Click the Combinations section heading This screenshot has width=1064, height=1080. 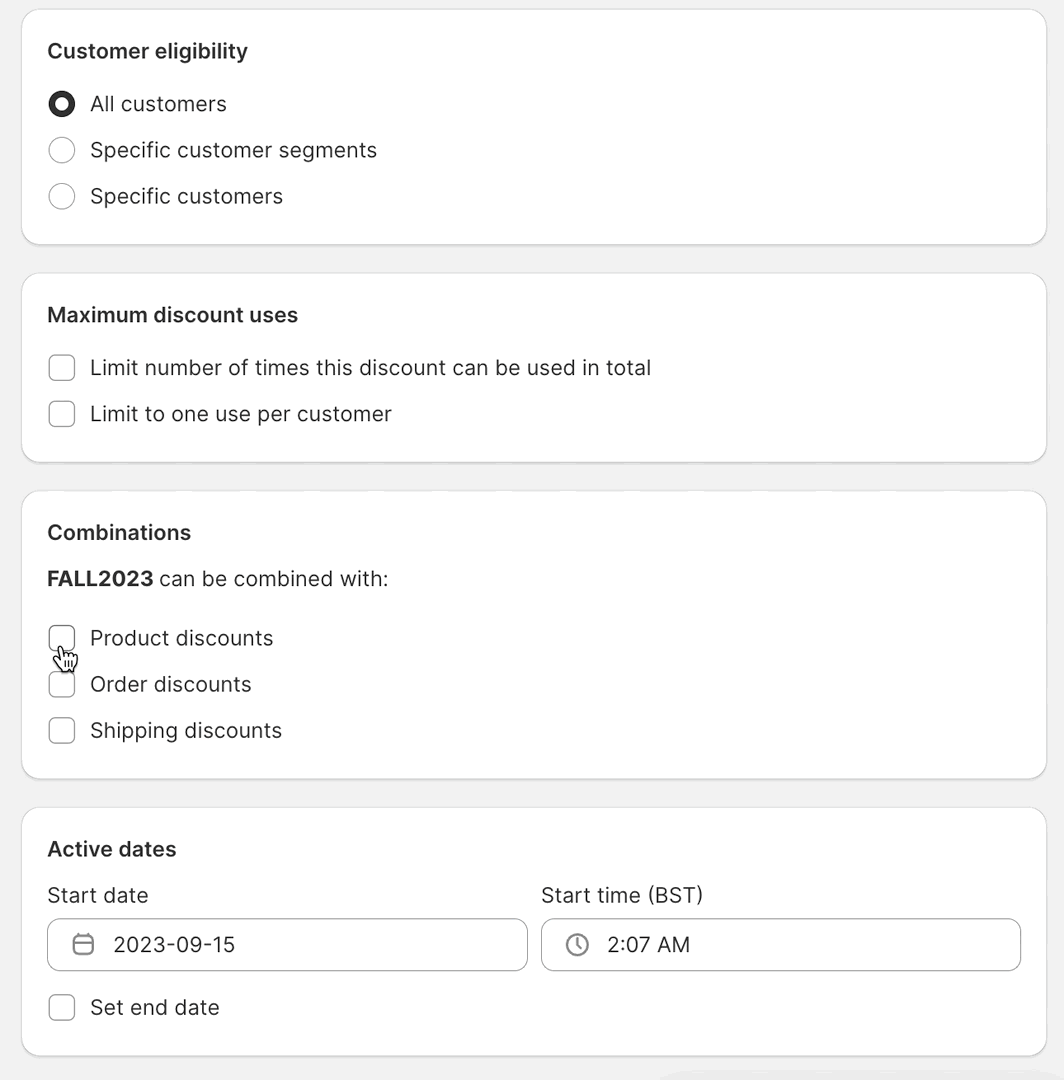pyautogui.click(x=119, y=532)
